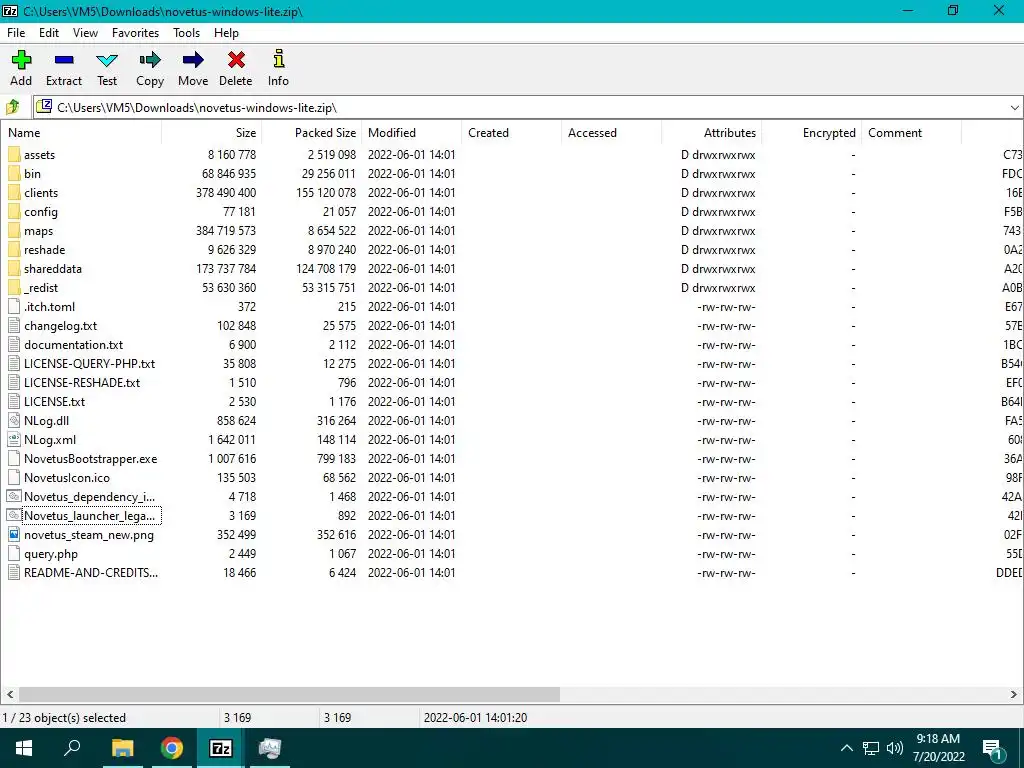Open the Favorites menu
The width and height of the screenshot is (1024, 768).
point(135,33)
